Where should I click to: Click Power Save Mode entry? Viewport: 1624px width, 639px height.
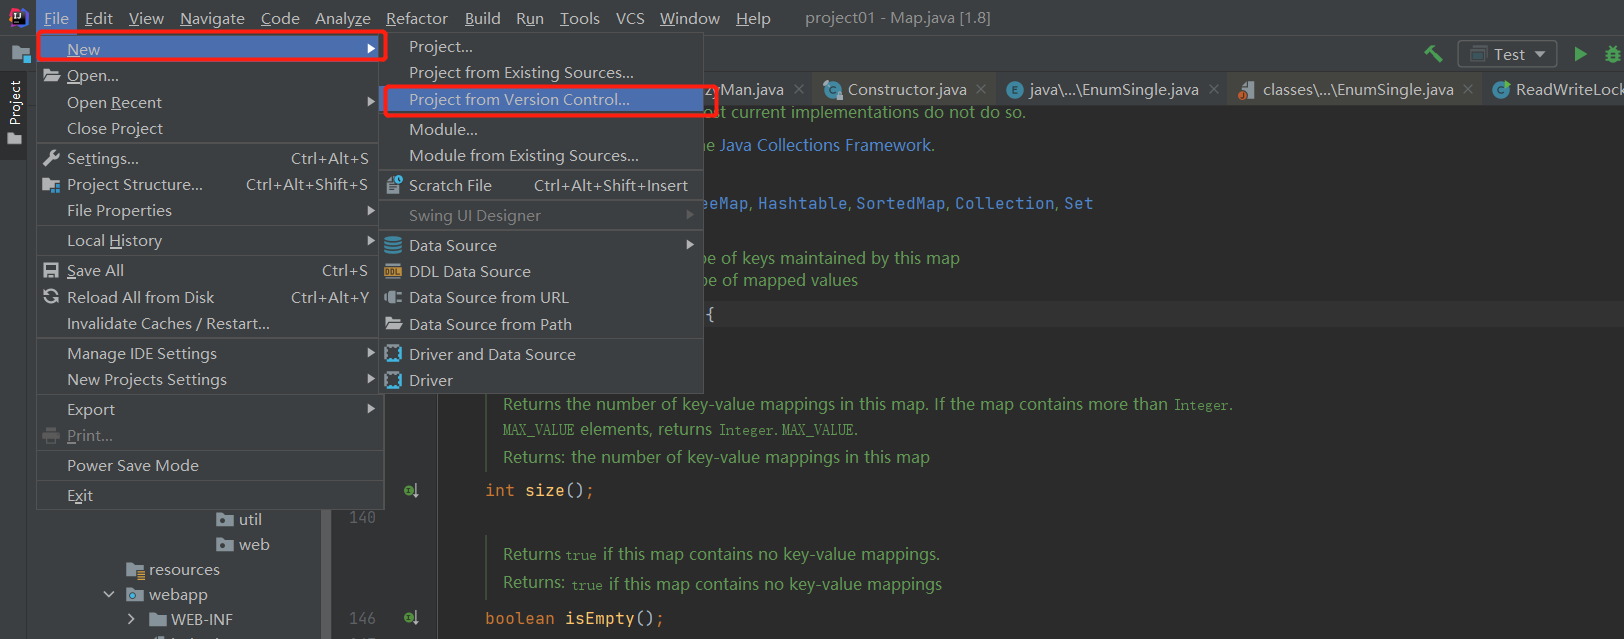click(210, 465)
